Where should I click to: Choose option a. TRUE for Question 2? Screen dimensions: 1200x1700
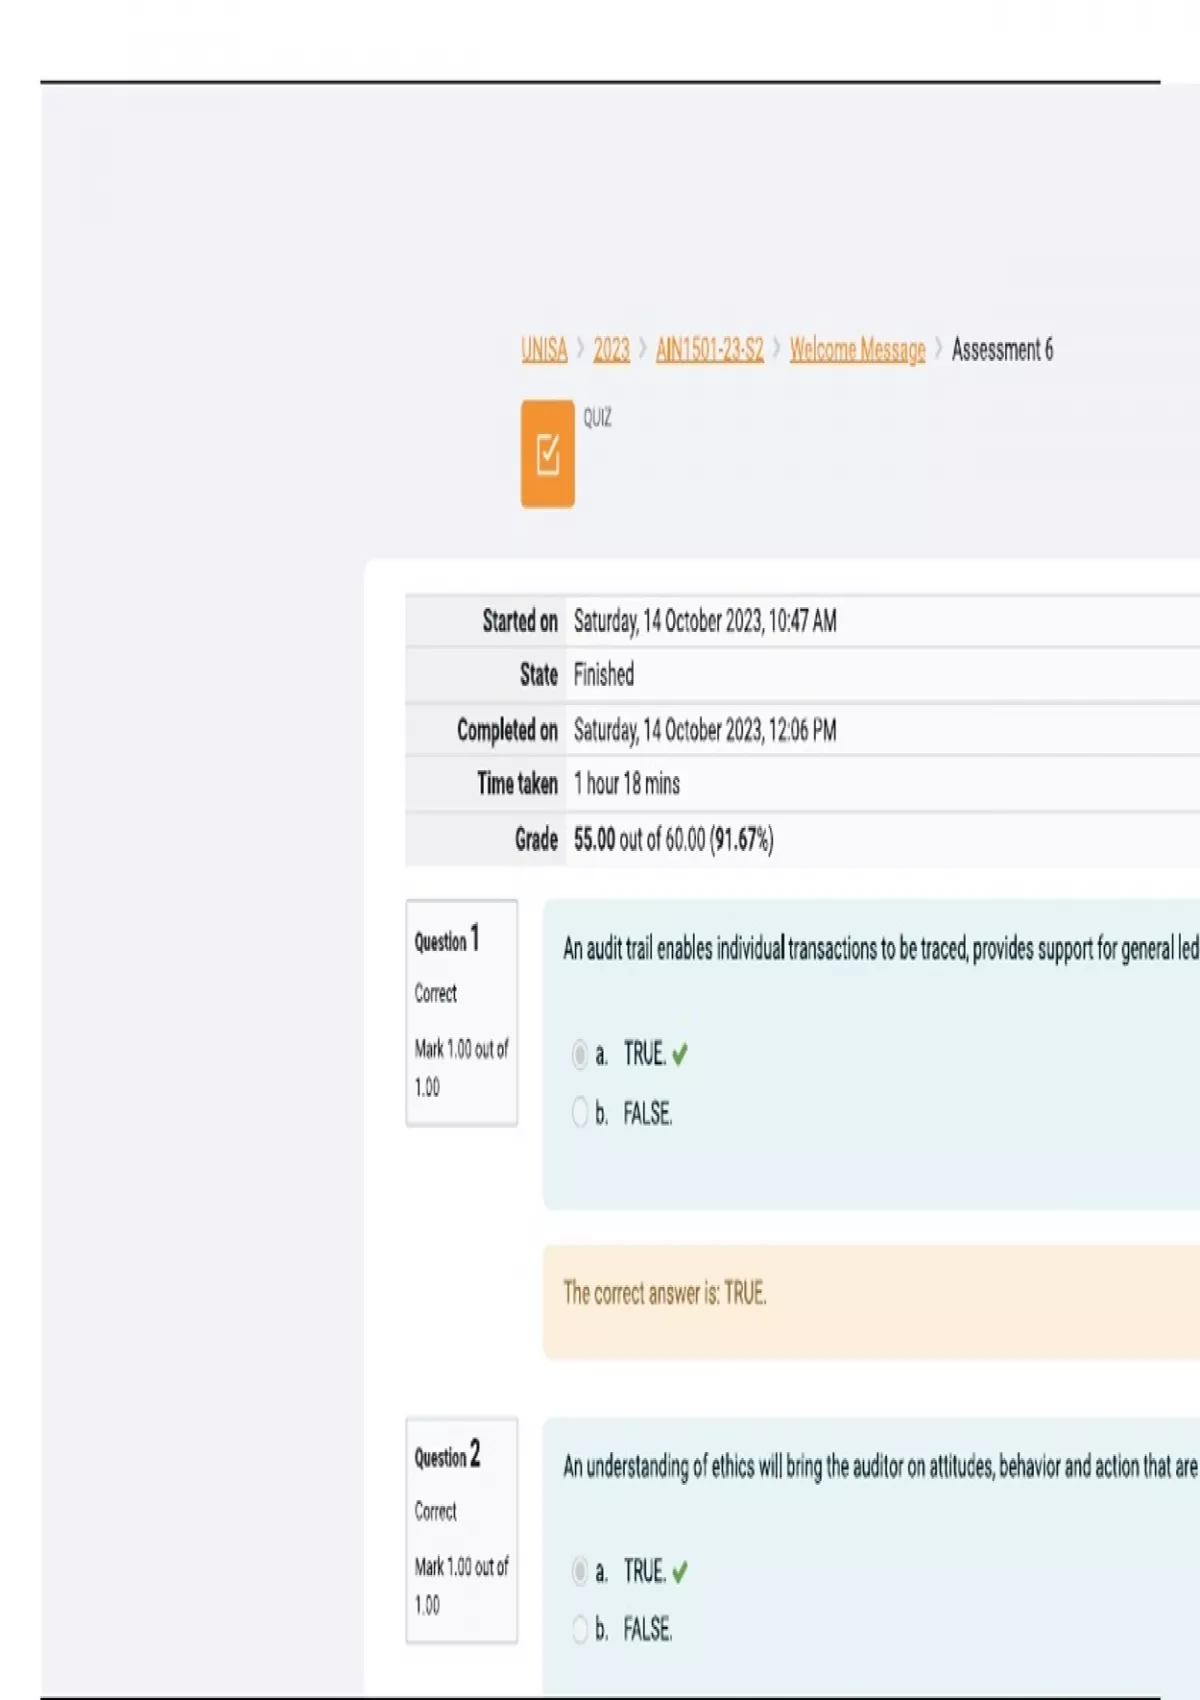pyautogui.click(x=580, y=1571)
